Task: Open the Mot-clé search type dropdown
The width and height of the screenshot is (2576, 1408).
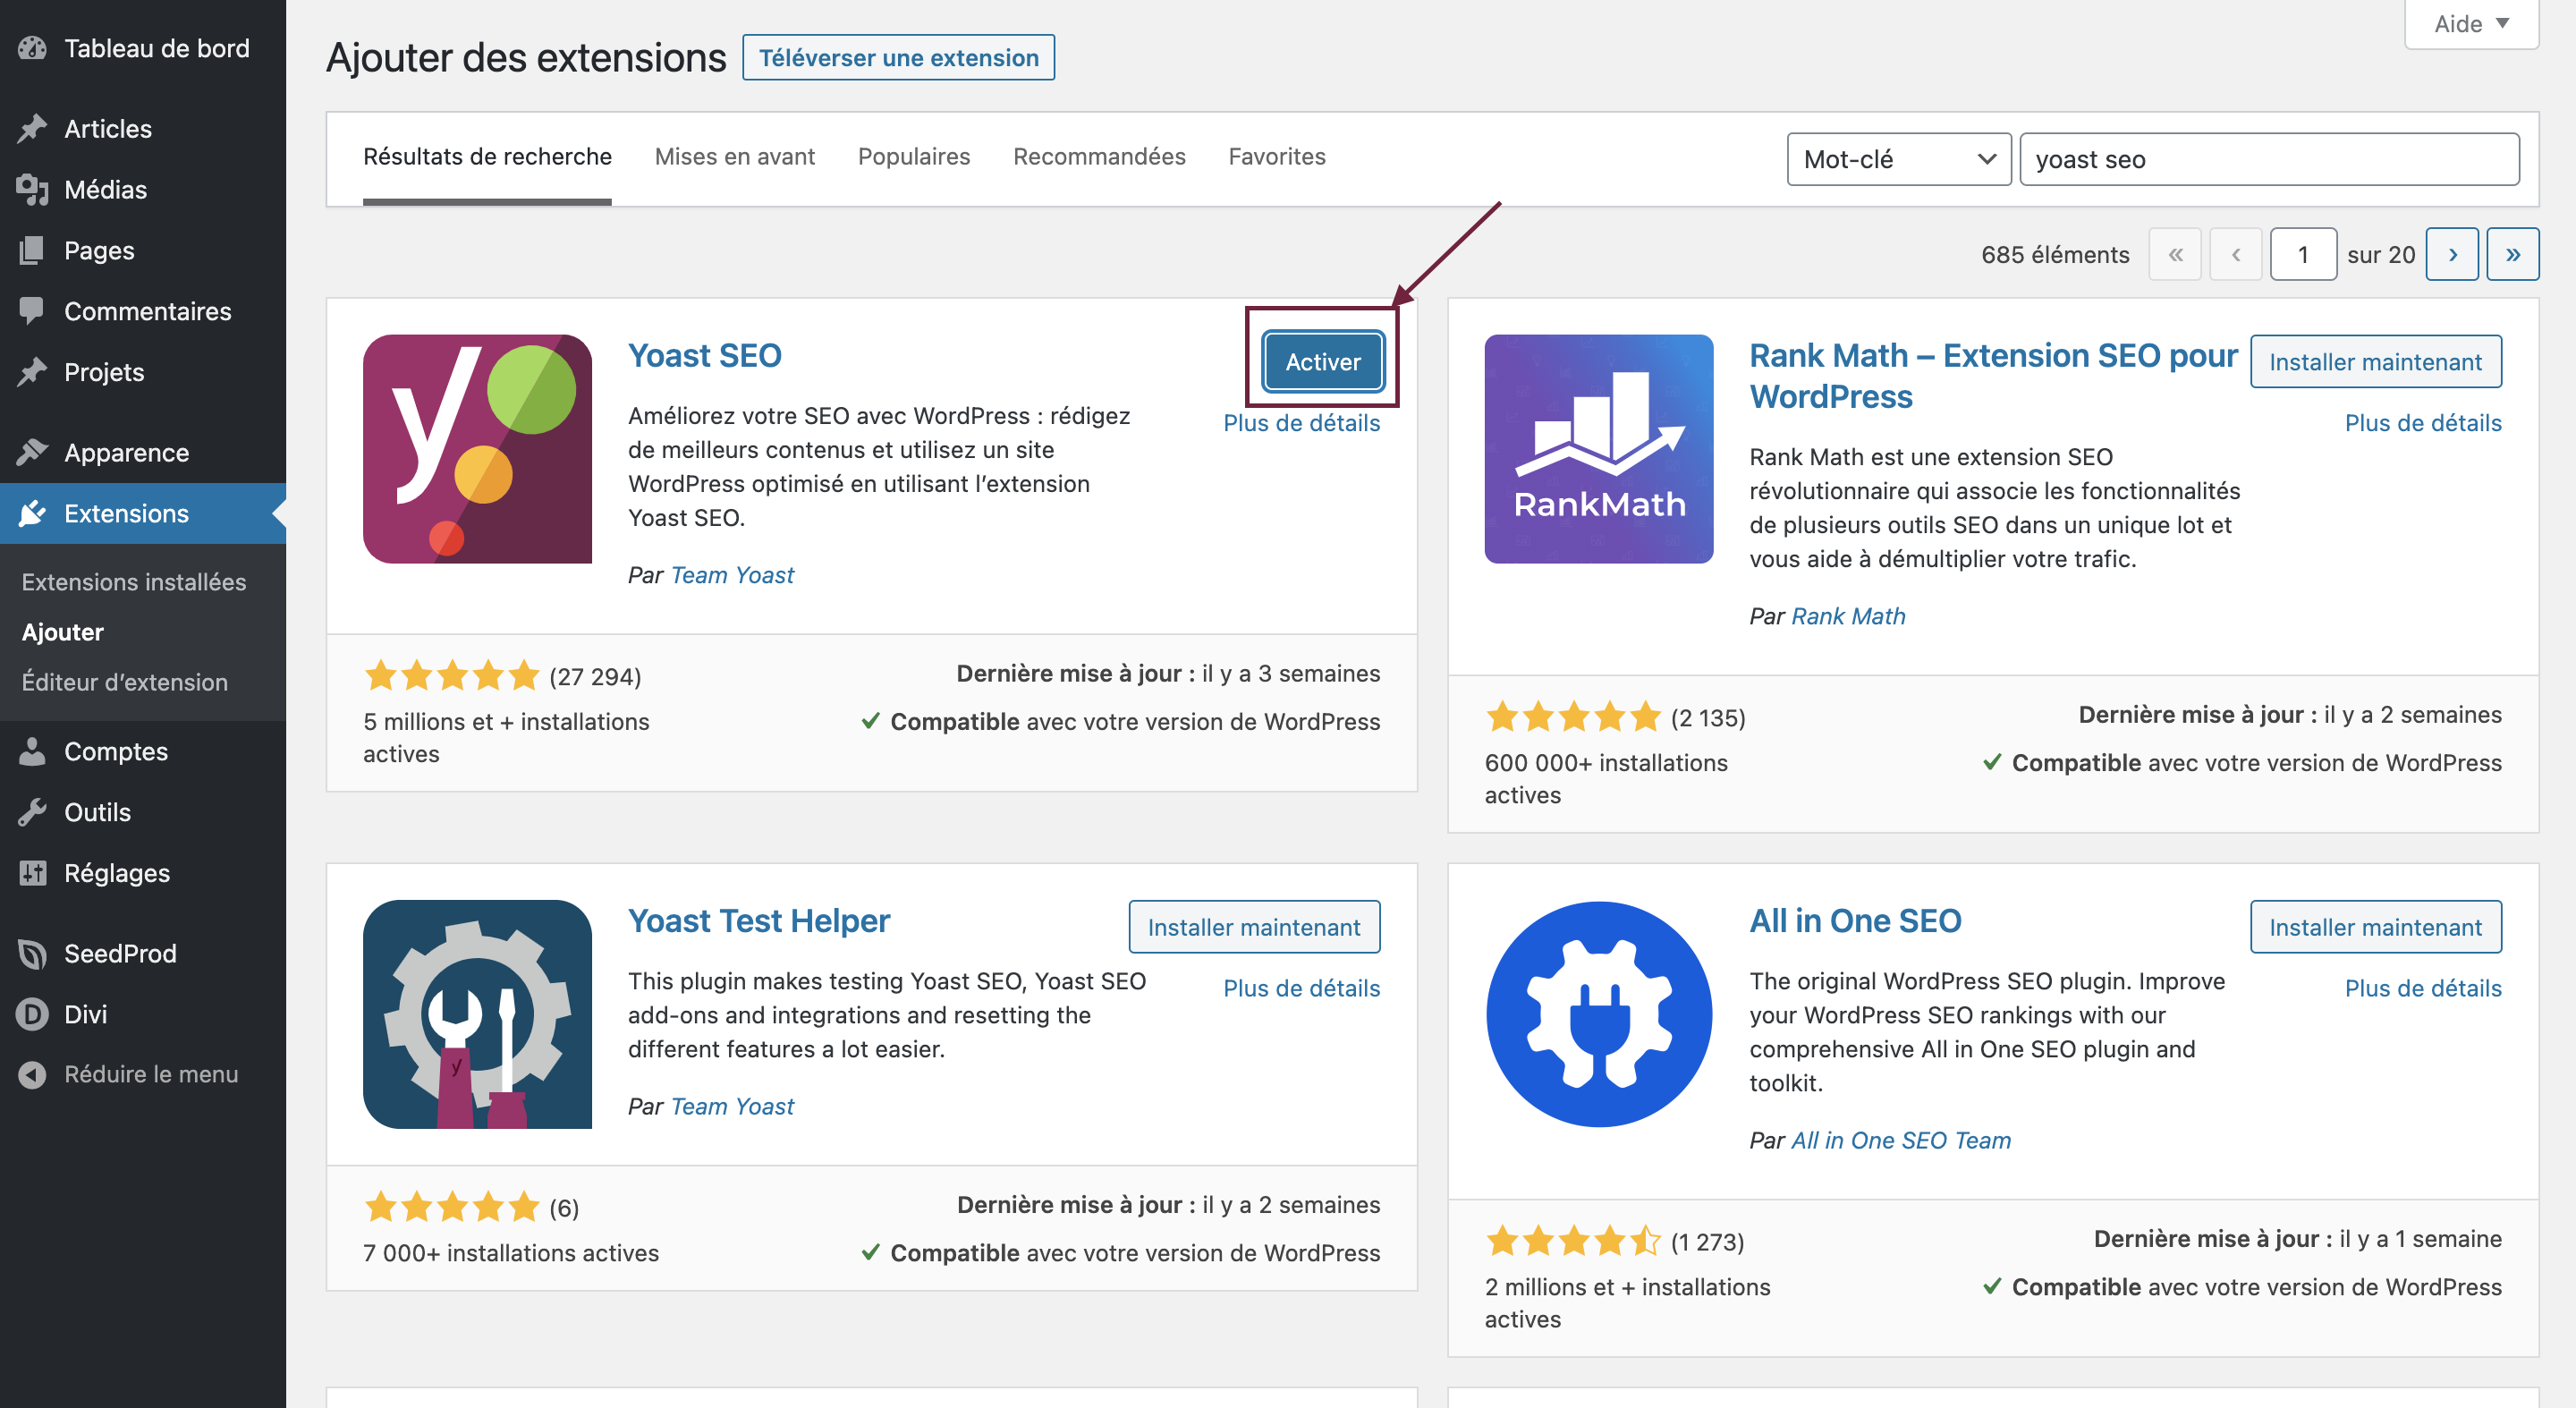Action: tap(1898, 159)
